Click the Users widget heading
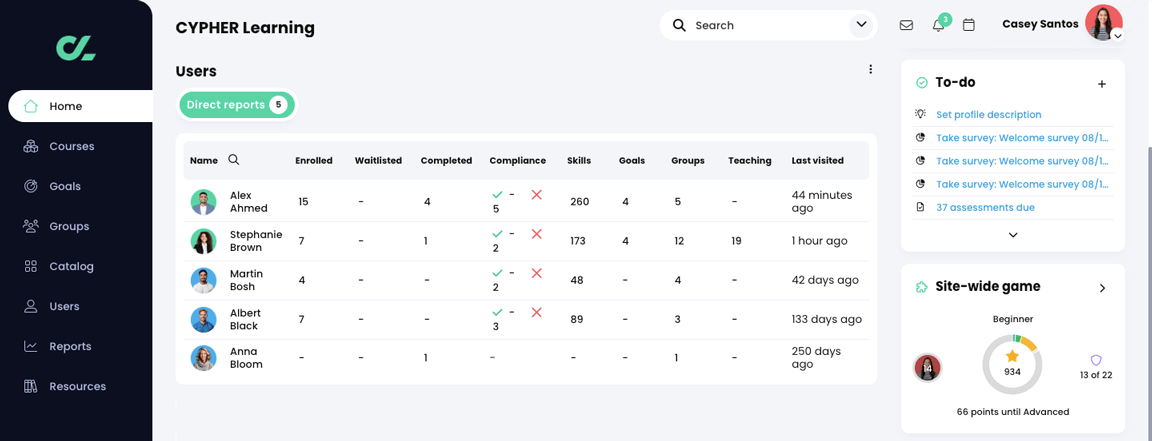 click(196, 71)
